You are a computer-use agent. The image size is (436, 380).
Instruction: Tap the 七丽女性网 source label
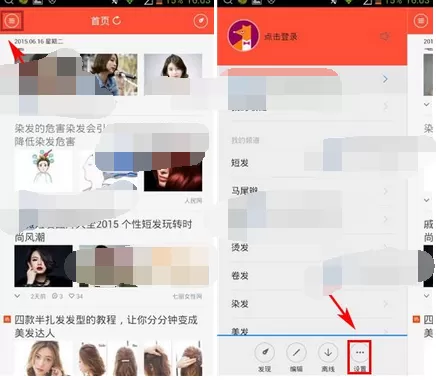[187, 296]
